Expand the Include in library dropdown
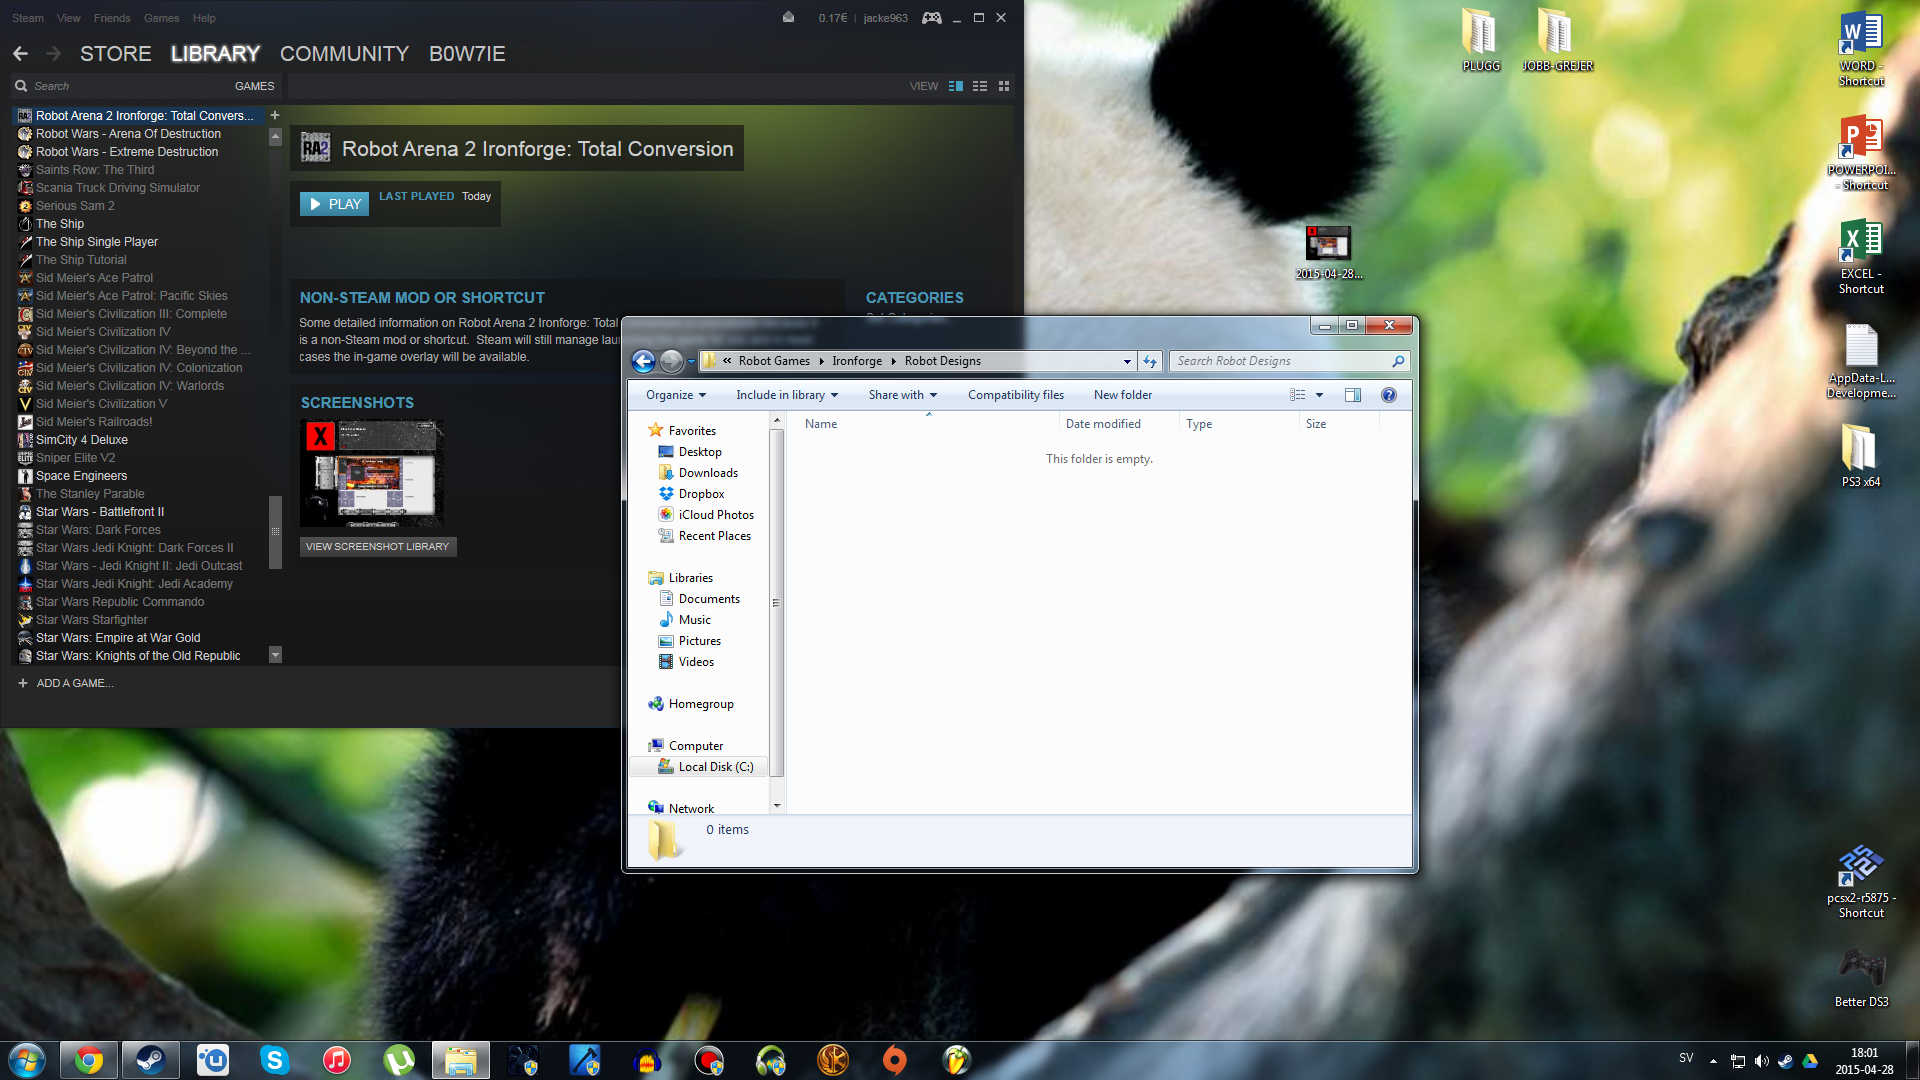 (x=787, y=395)
